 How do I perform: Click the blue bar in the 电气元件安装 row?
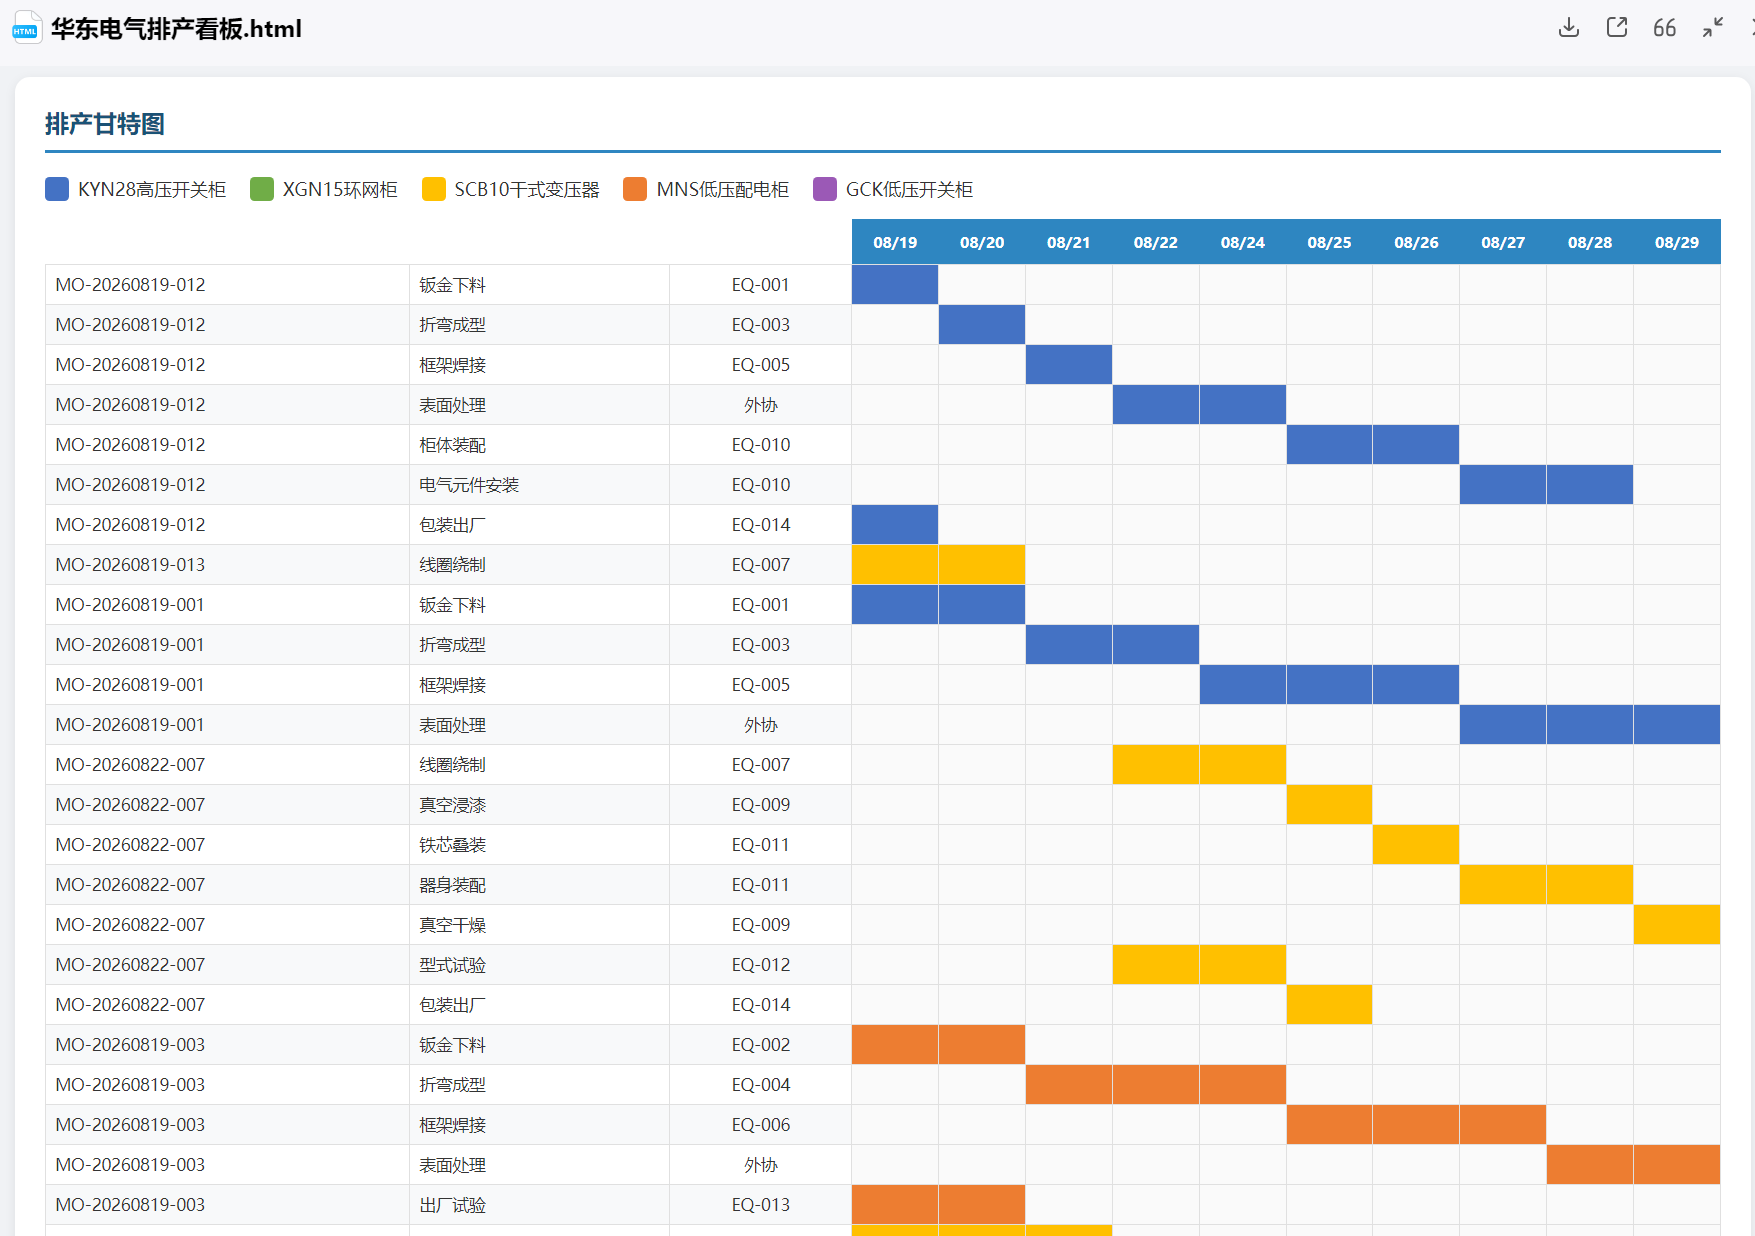coord(1546,485)
